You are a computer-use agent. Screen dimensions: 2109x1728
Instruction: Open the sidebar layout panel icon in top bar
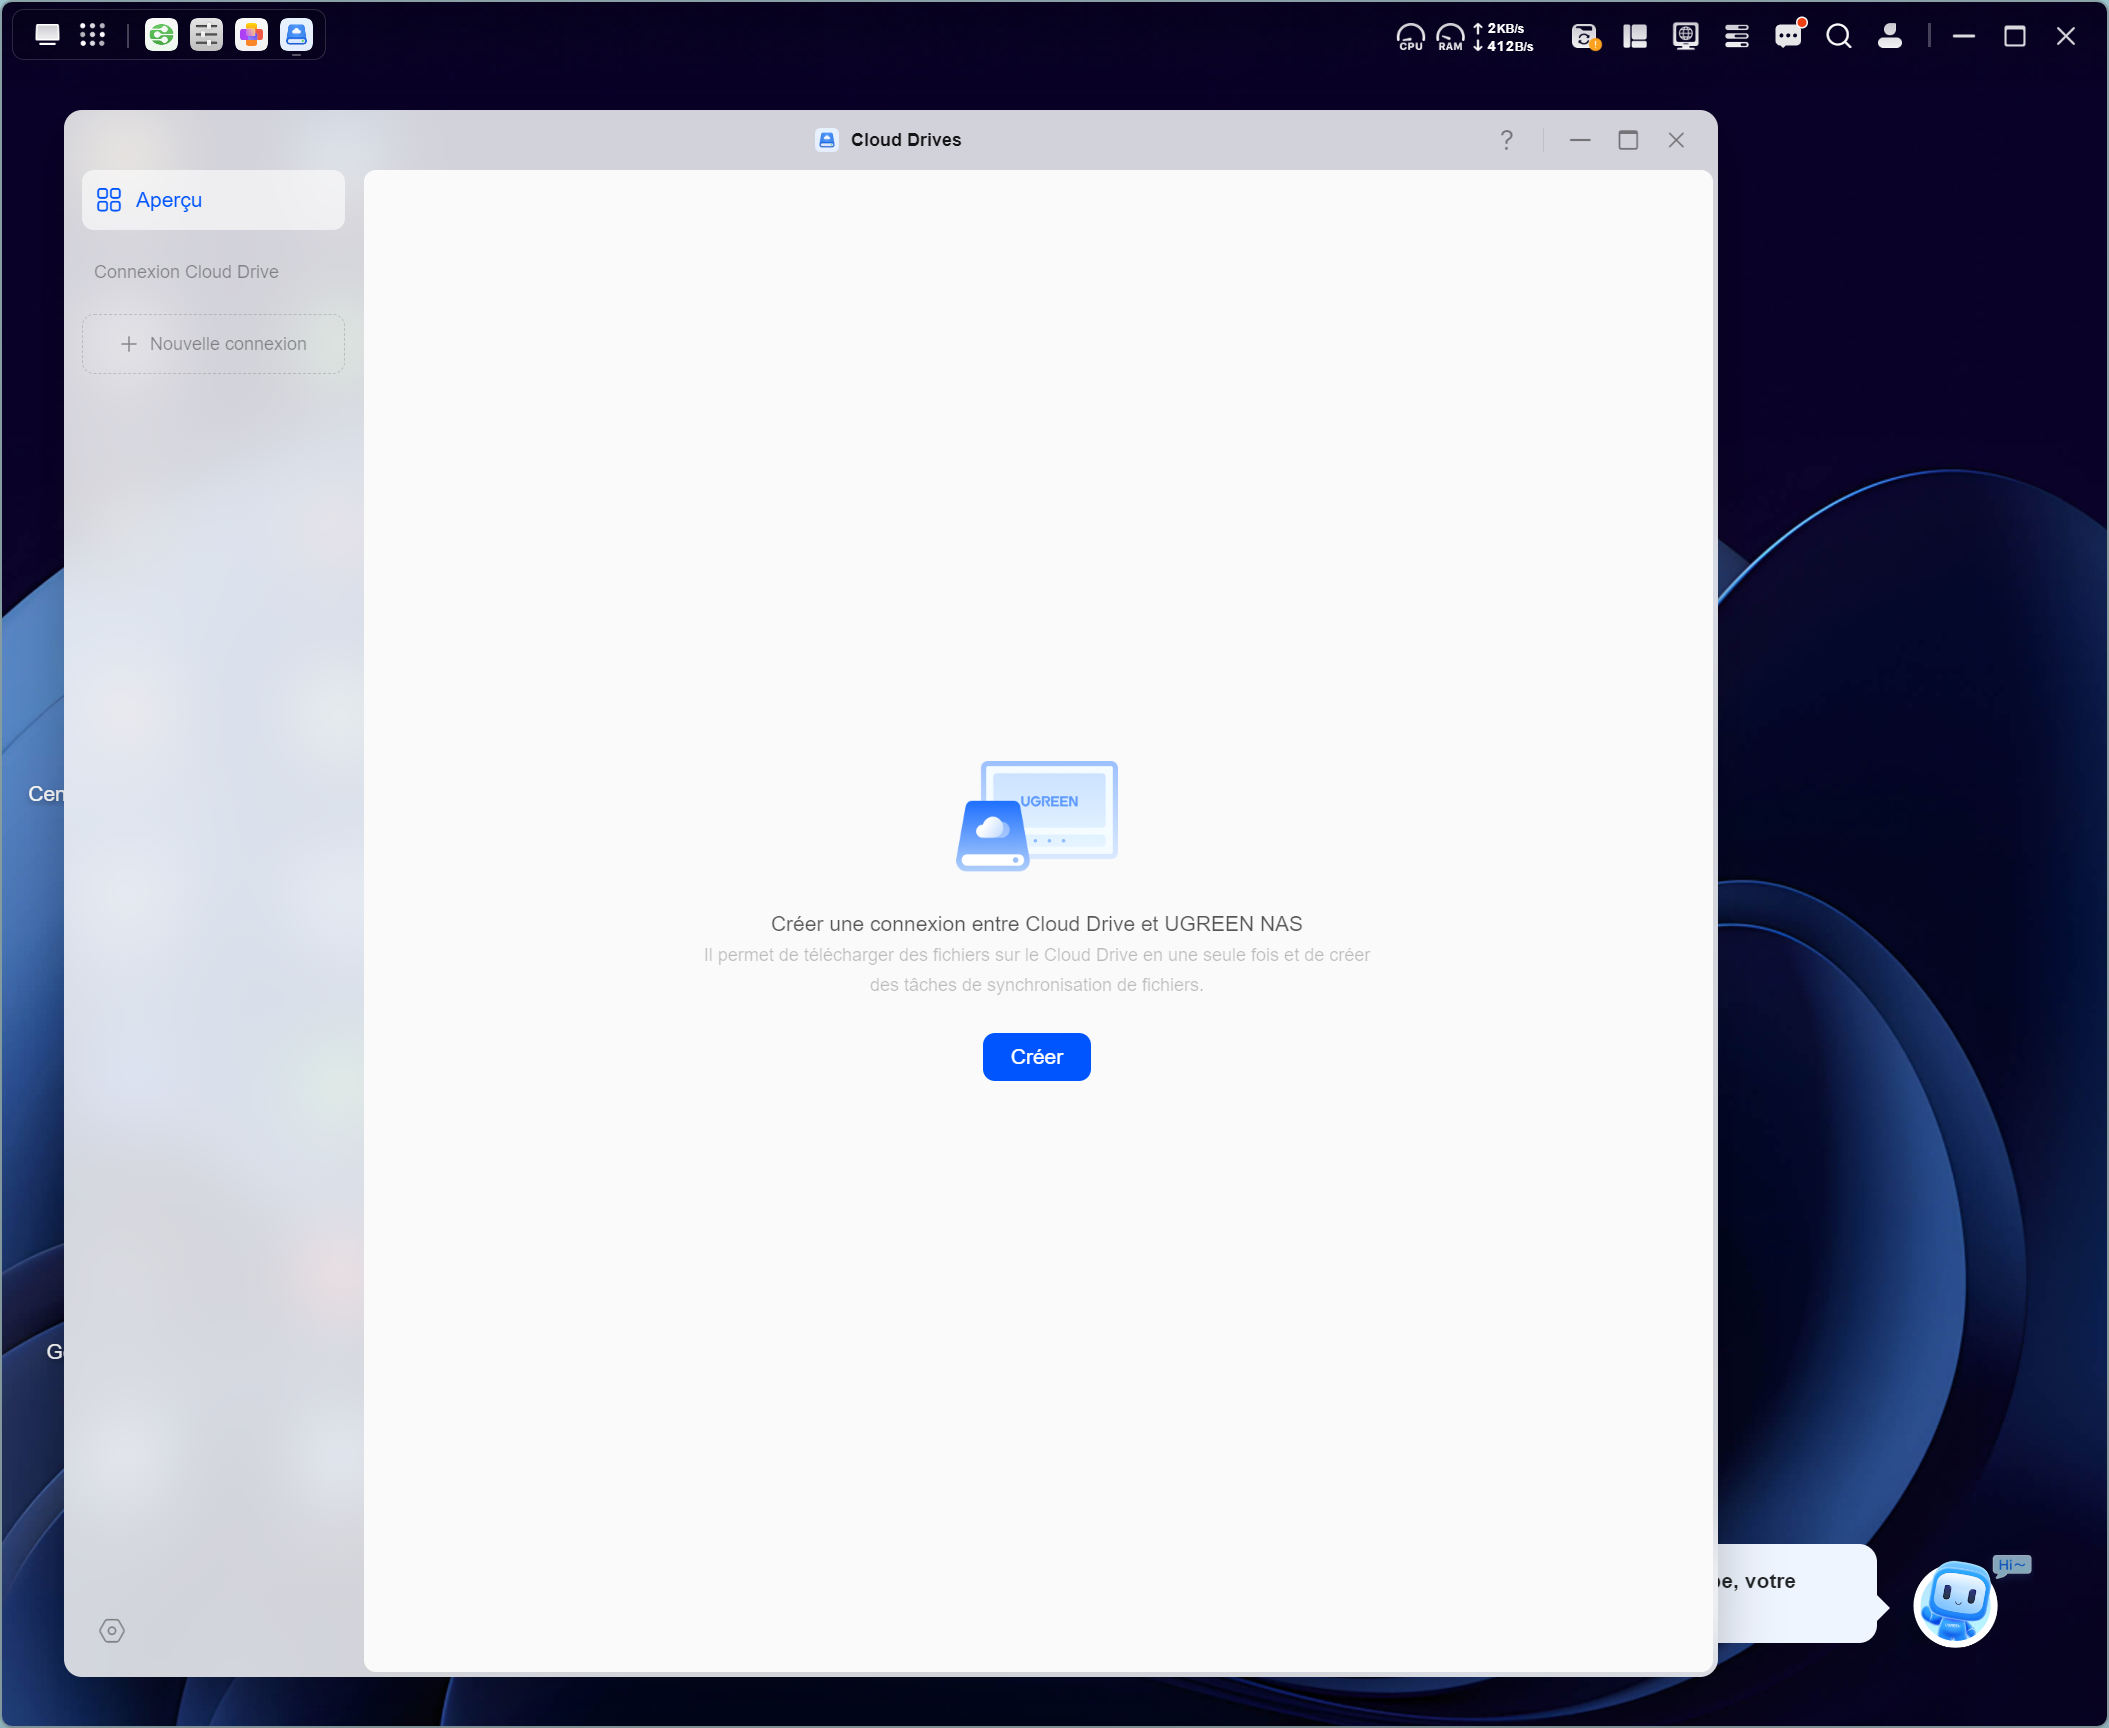click(x=1635, y=37)
